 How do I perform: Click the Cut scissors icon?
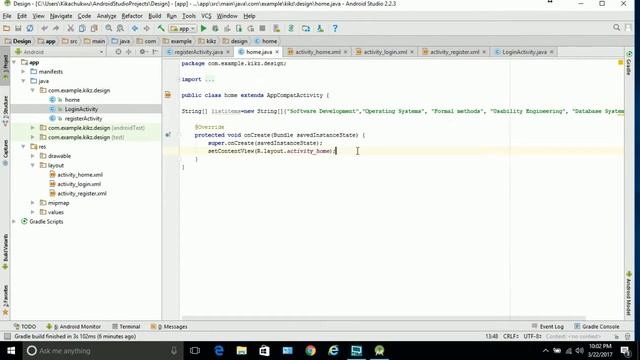click(x=70, y=28)
